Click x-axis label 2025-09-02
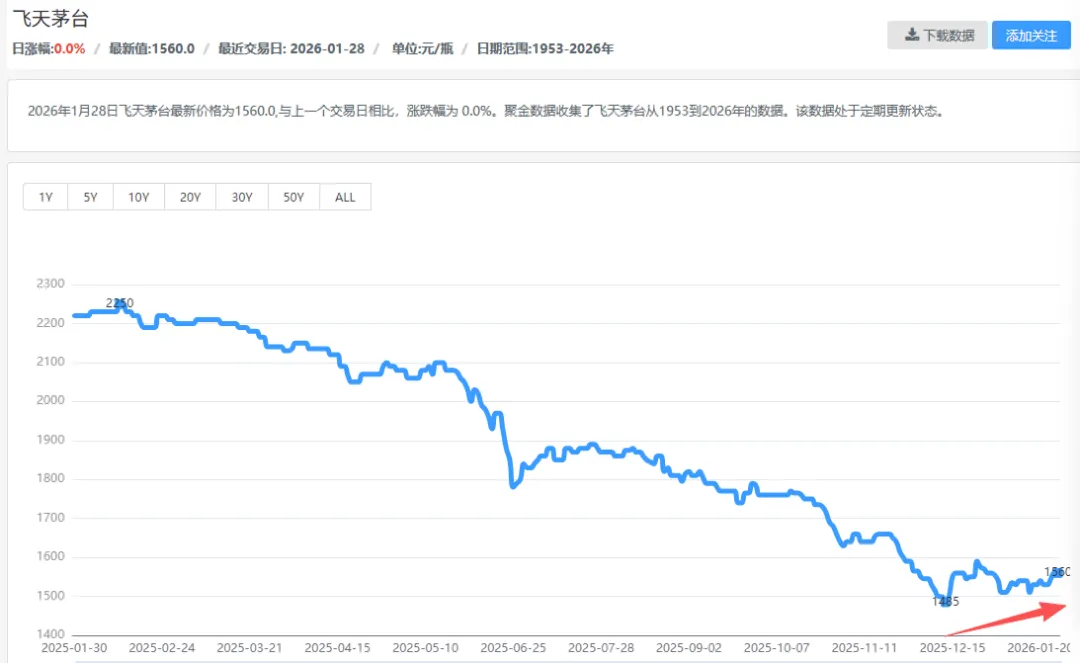 click(x=689, y=648)
